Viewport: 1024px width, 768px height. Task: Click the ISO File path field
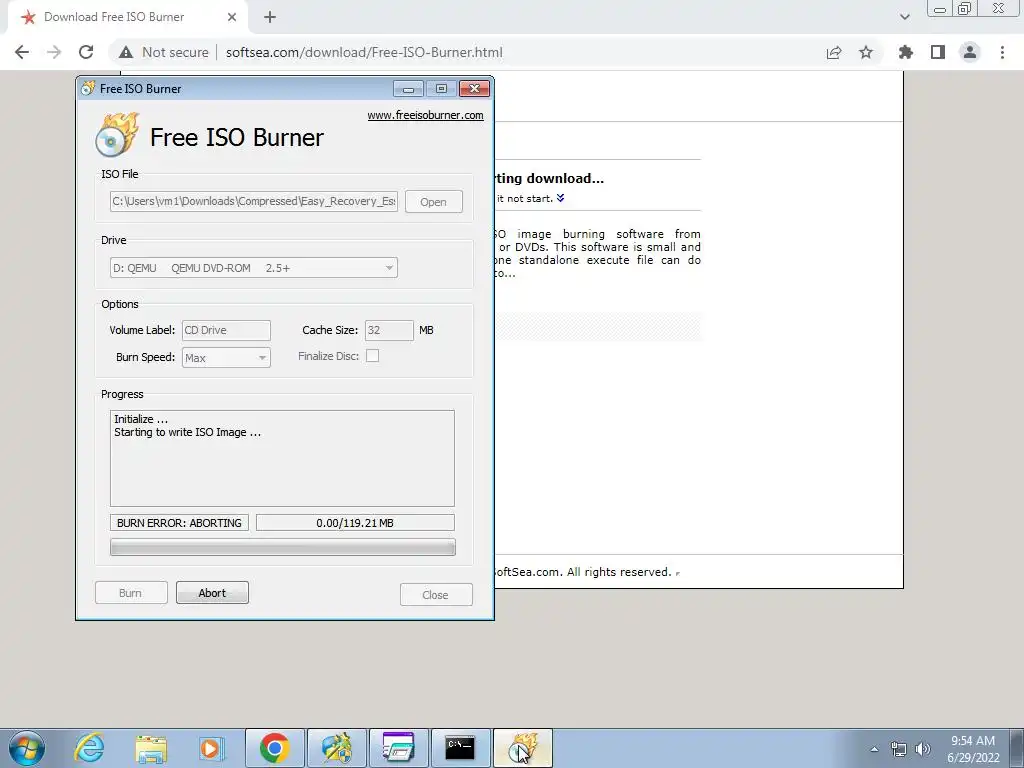pos(254,201)
